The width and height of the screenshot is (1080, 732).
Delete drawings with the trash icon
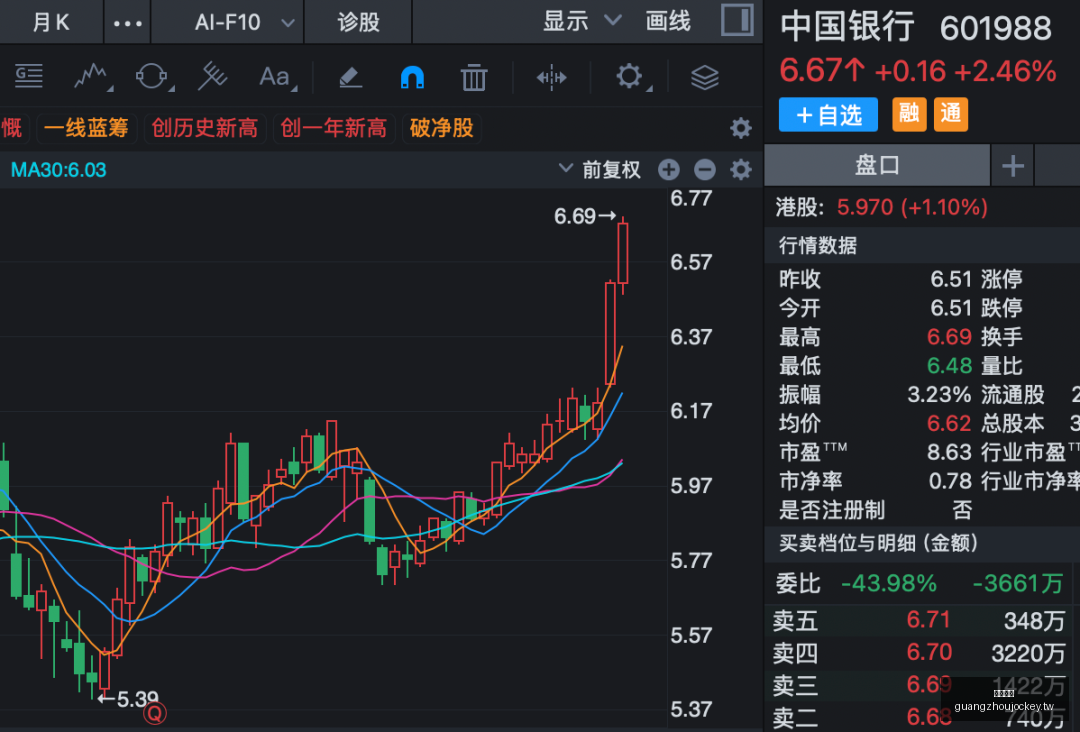pyautogui.click(x=474, y=76)
